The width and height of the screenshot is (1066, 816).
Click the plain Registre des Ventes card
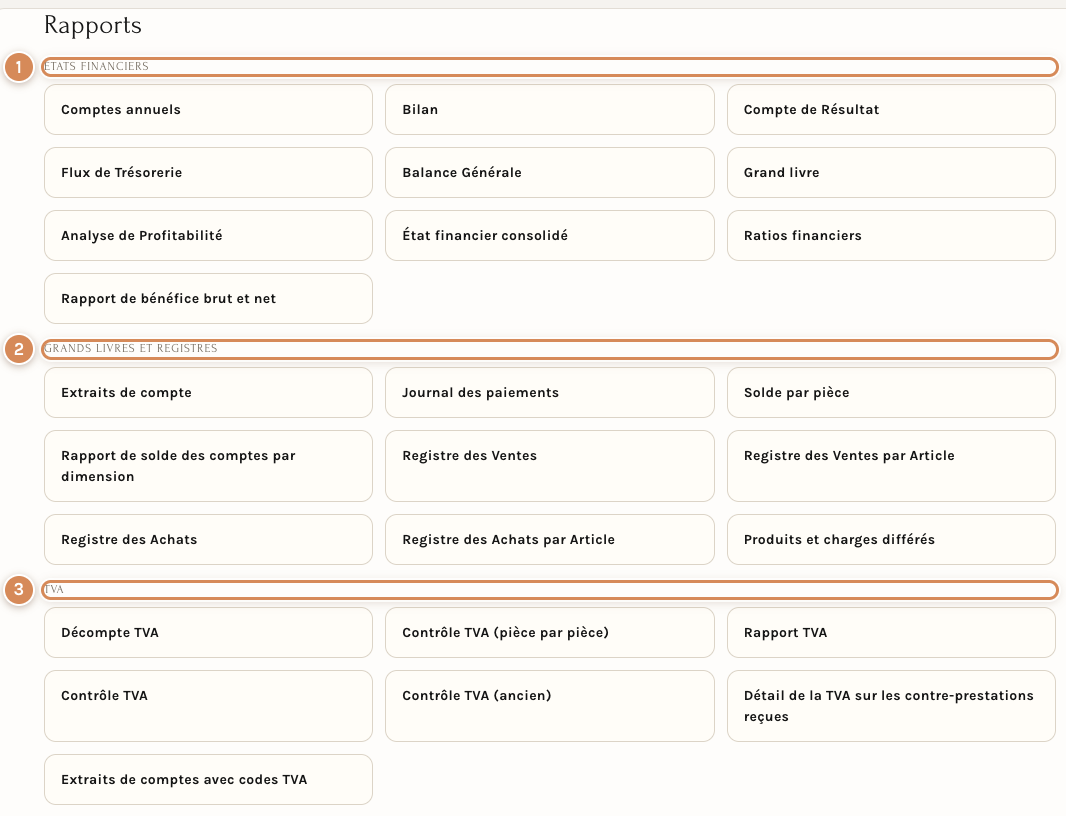point(549,466)
